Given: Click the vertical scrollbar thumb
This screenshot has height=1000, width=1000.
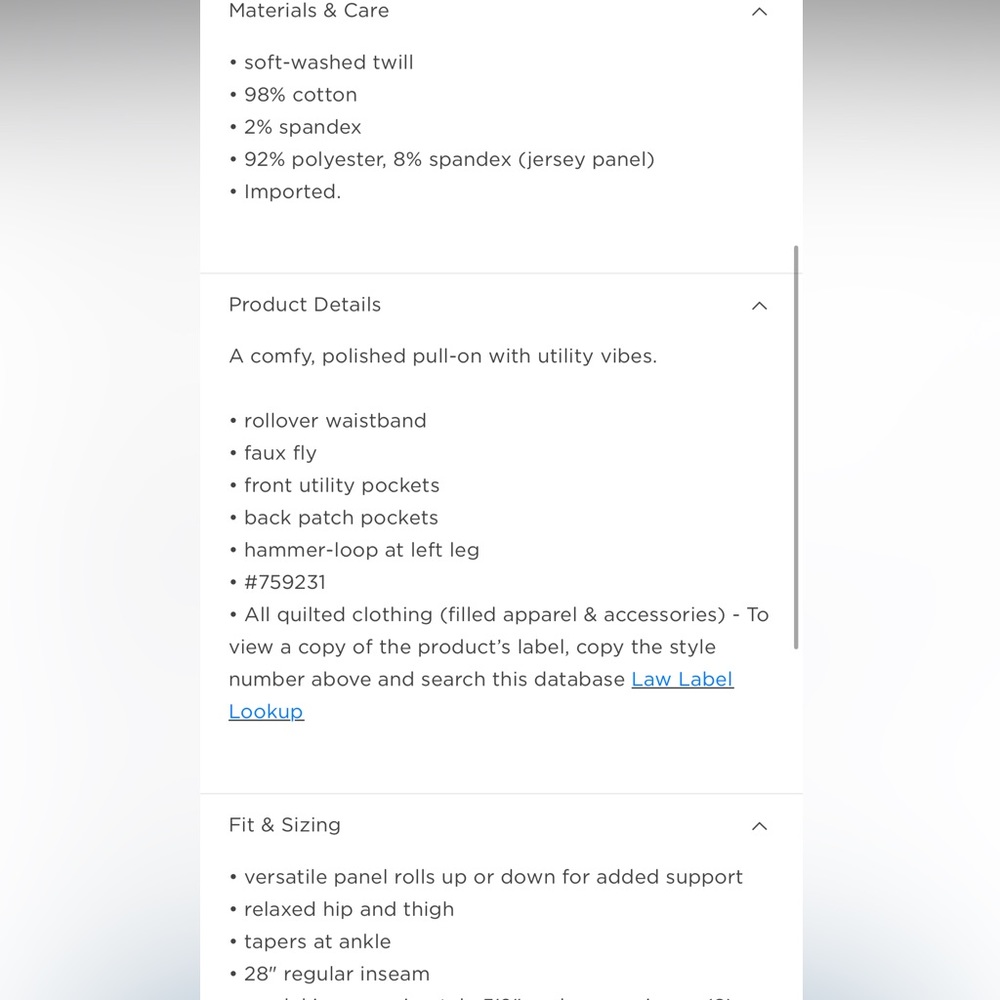Looking at the screenshot, I should [796, 445].
